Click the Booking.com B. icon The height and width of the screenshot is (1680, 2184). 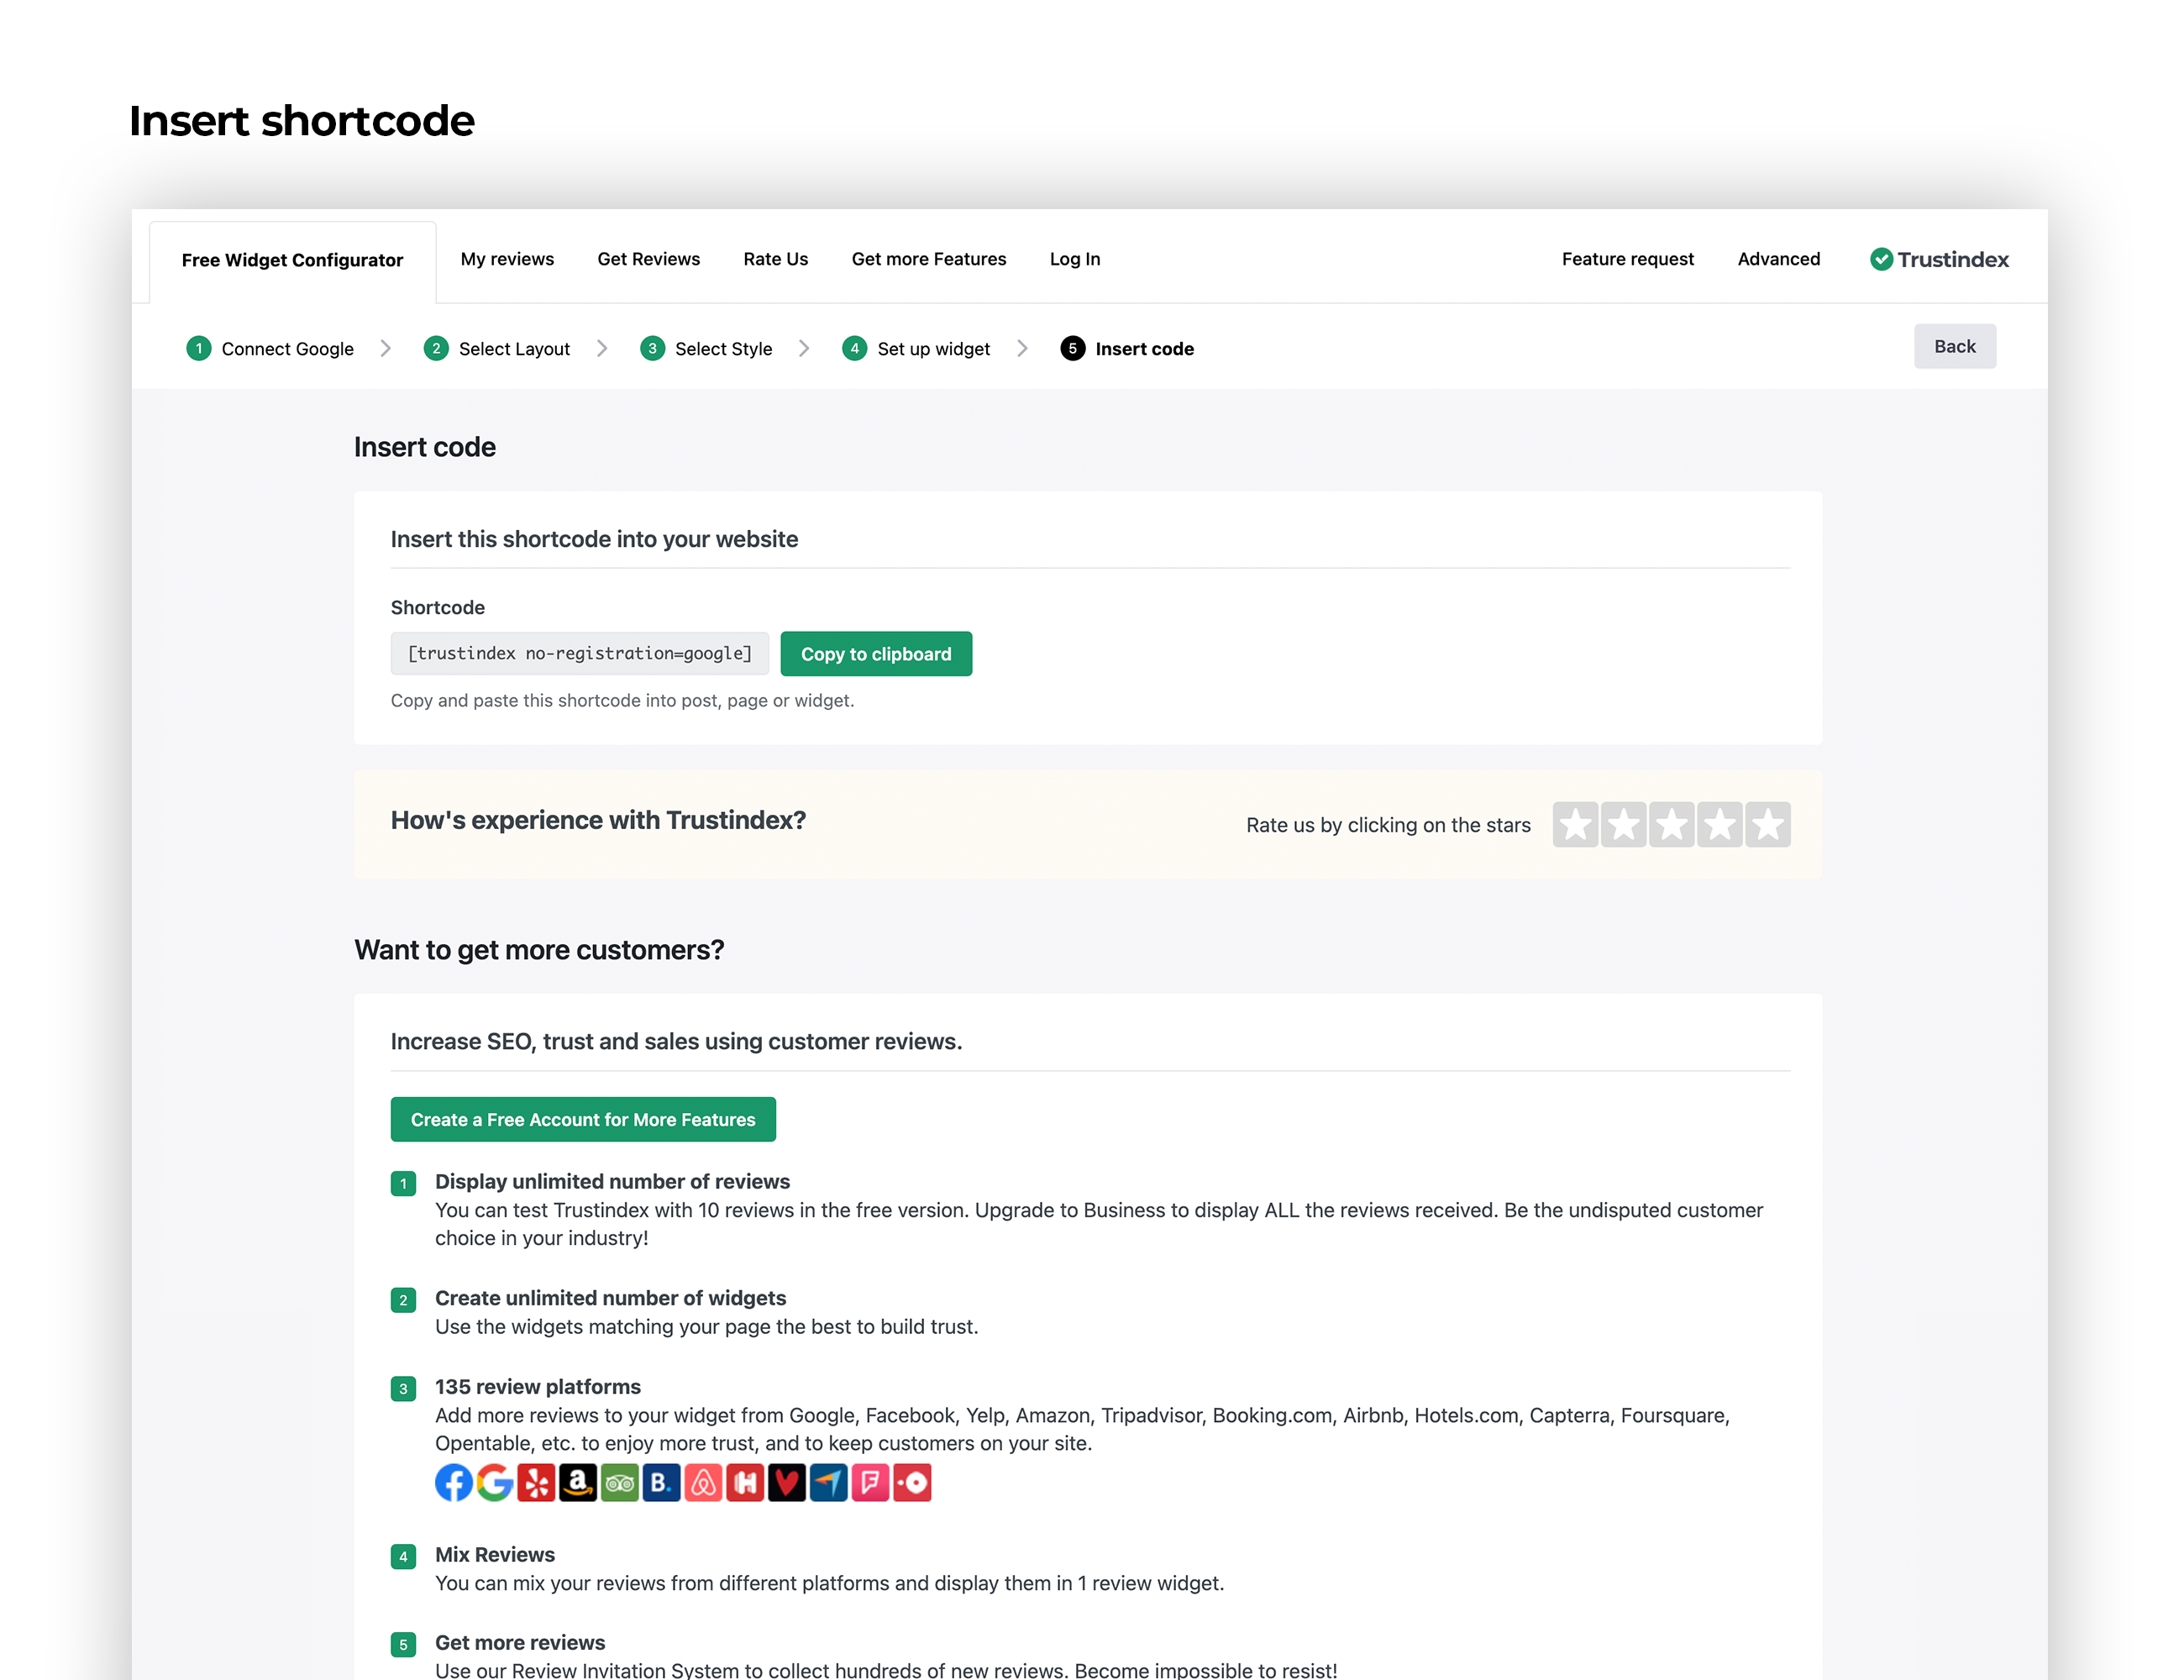pos(662,1483)
